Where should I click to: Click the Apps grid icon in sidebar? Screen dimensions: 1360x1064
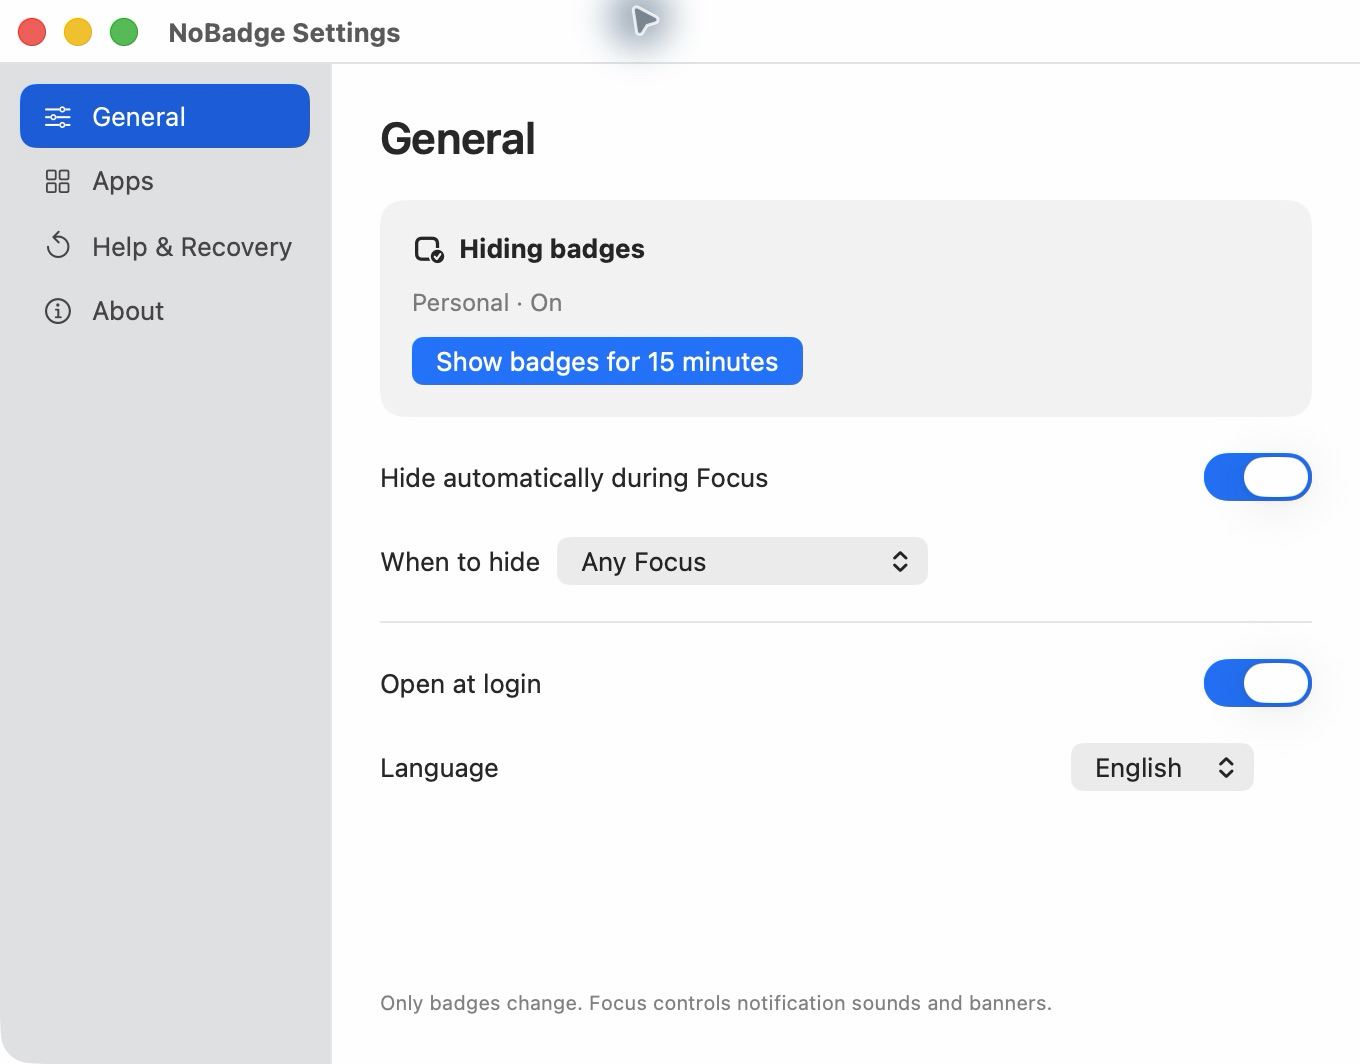click(x=58, y=181)
